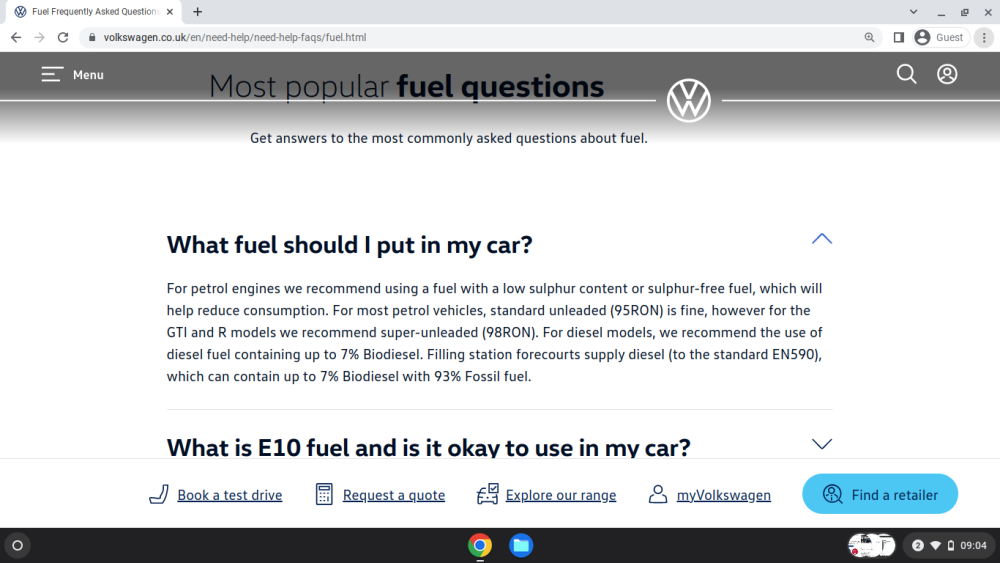Image resolution: width=1000 pixels, height=563 pixels.
Task: Click the Find a retailer button
Action: pos(880,494)
